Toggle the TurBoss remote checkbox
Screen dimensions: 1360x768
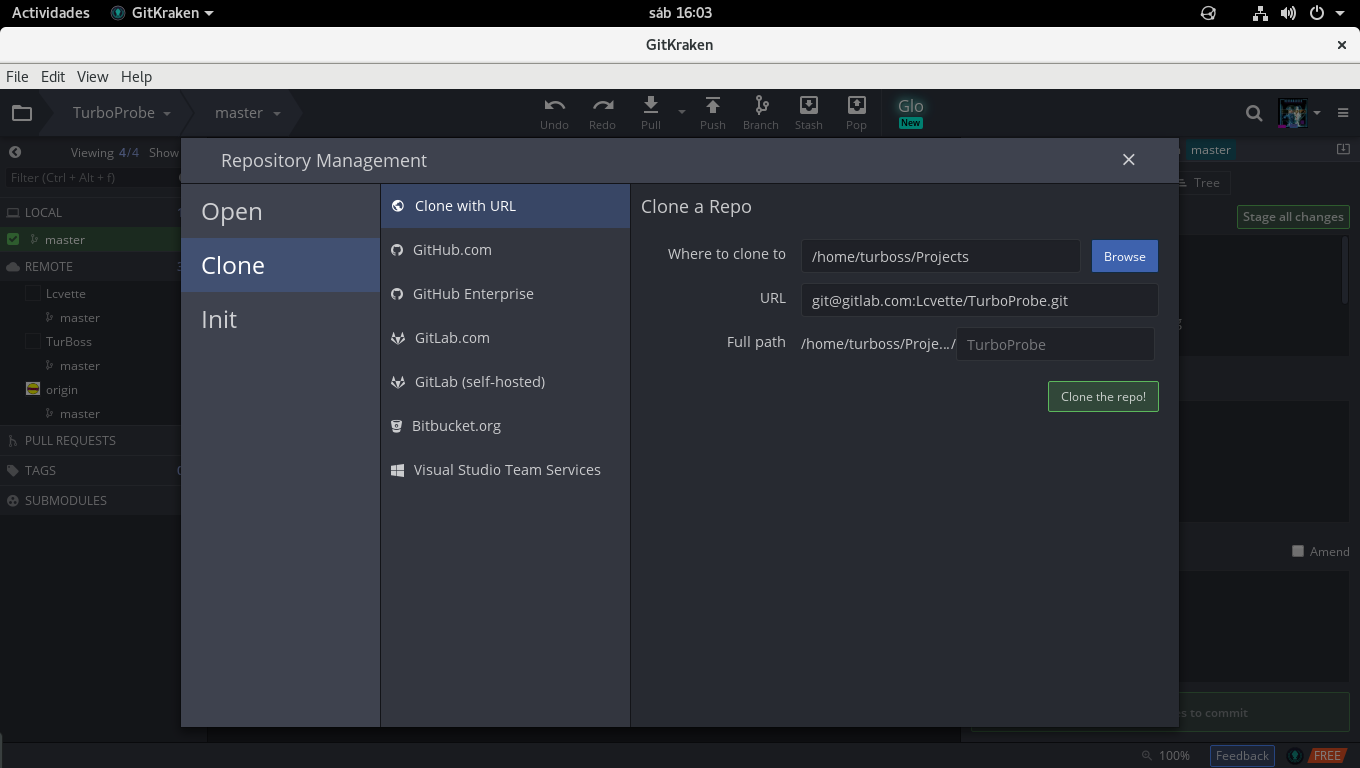pyautogui.click(x=33, y=341)
